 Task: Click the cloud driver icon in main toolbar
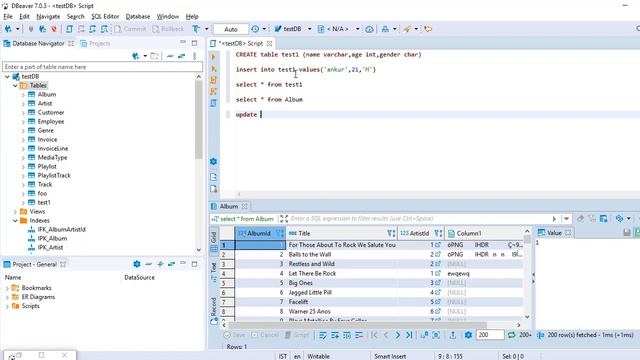(369, 29)
